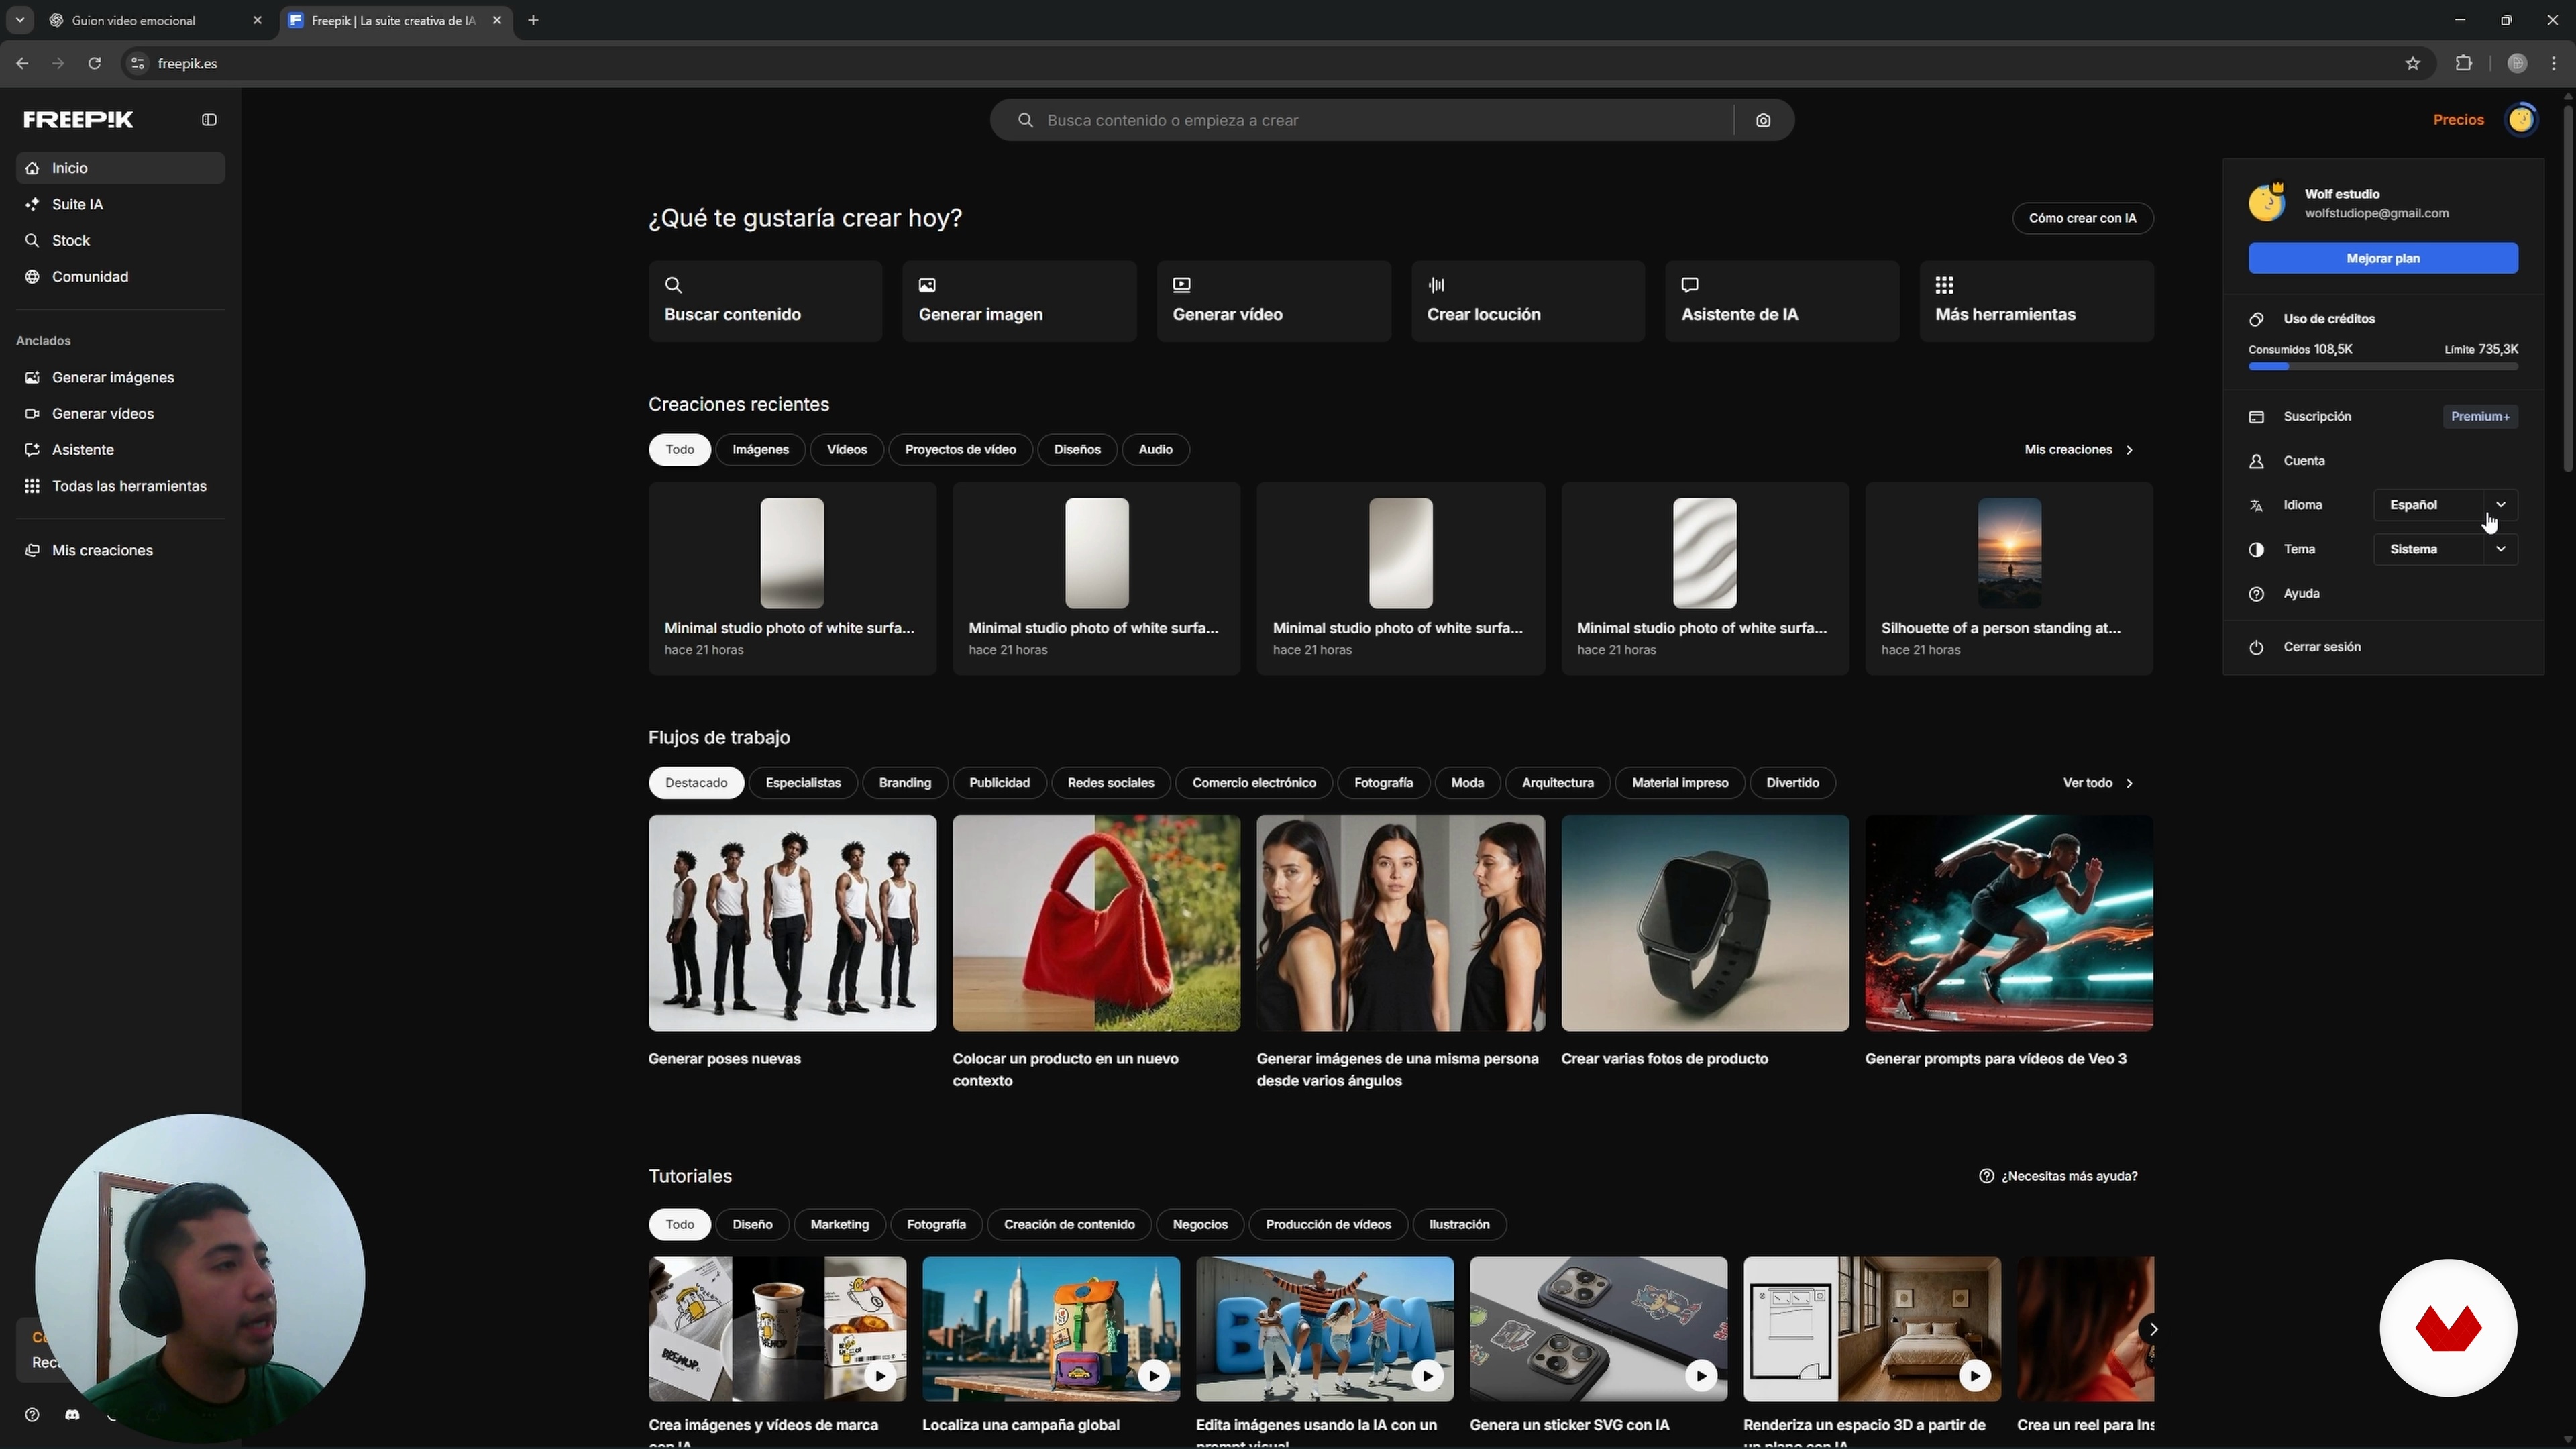Open Asistente in sidebar
The image size is (2576, 1449).
[121, 449]
